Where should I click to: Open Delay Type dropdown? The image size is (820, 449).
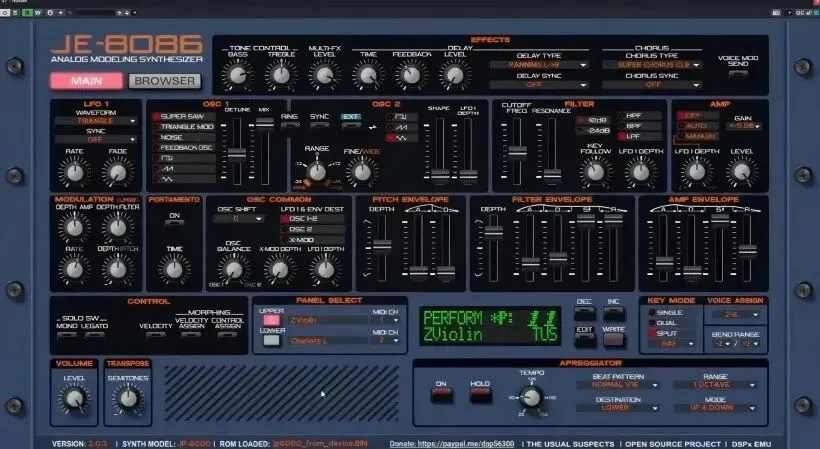(539, 65)
